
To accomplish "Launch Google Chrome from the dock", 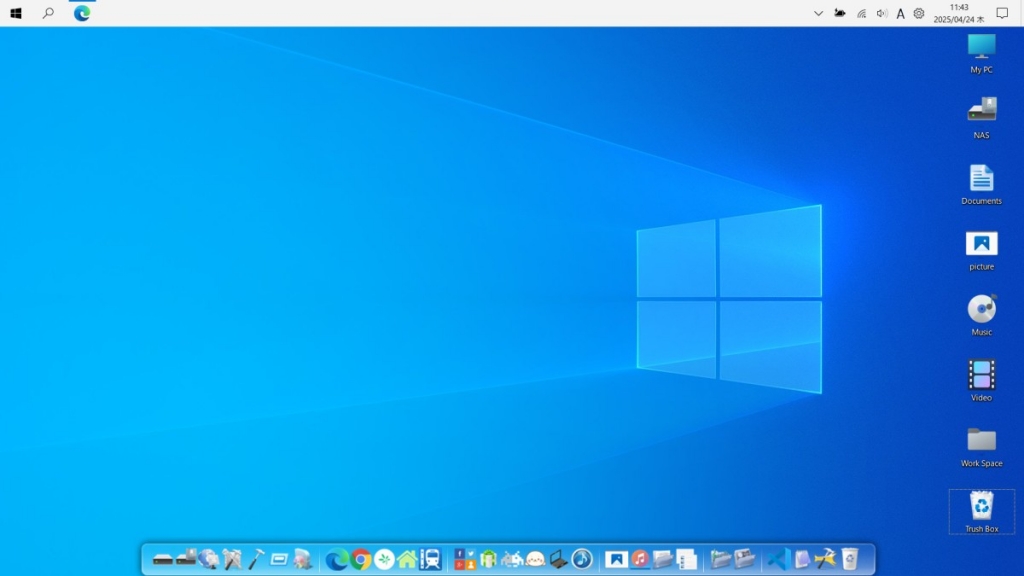I will [x=361, y=559].
